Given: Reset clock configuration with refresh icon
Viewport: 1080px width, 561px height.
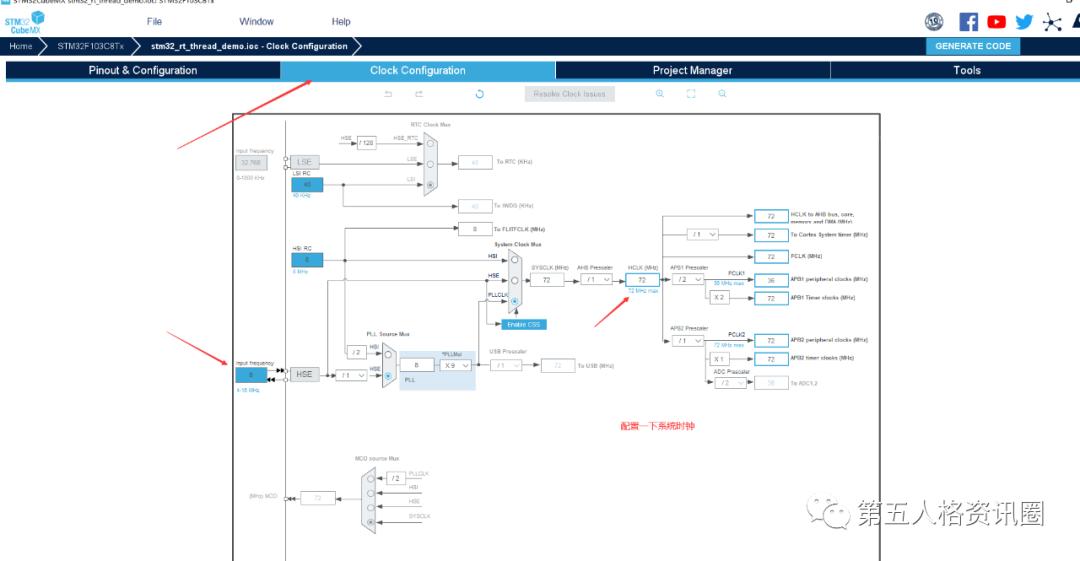Looking at the screenshot, I should pyautogui.click(x=479, y=94).
